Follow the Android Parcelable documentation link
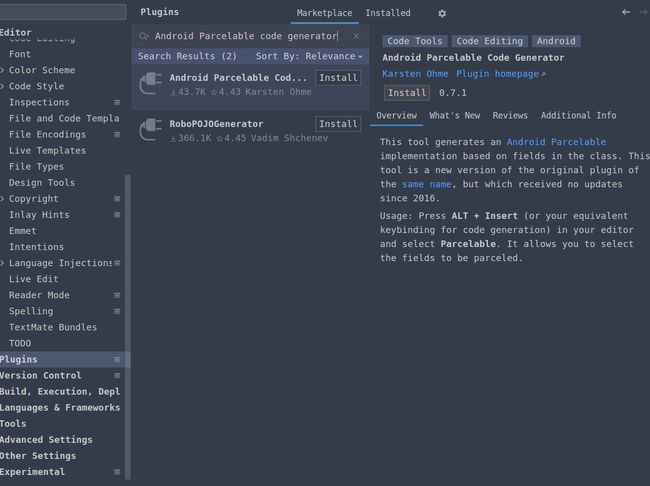 tap(556, 142)
